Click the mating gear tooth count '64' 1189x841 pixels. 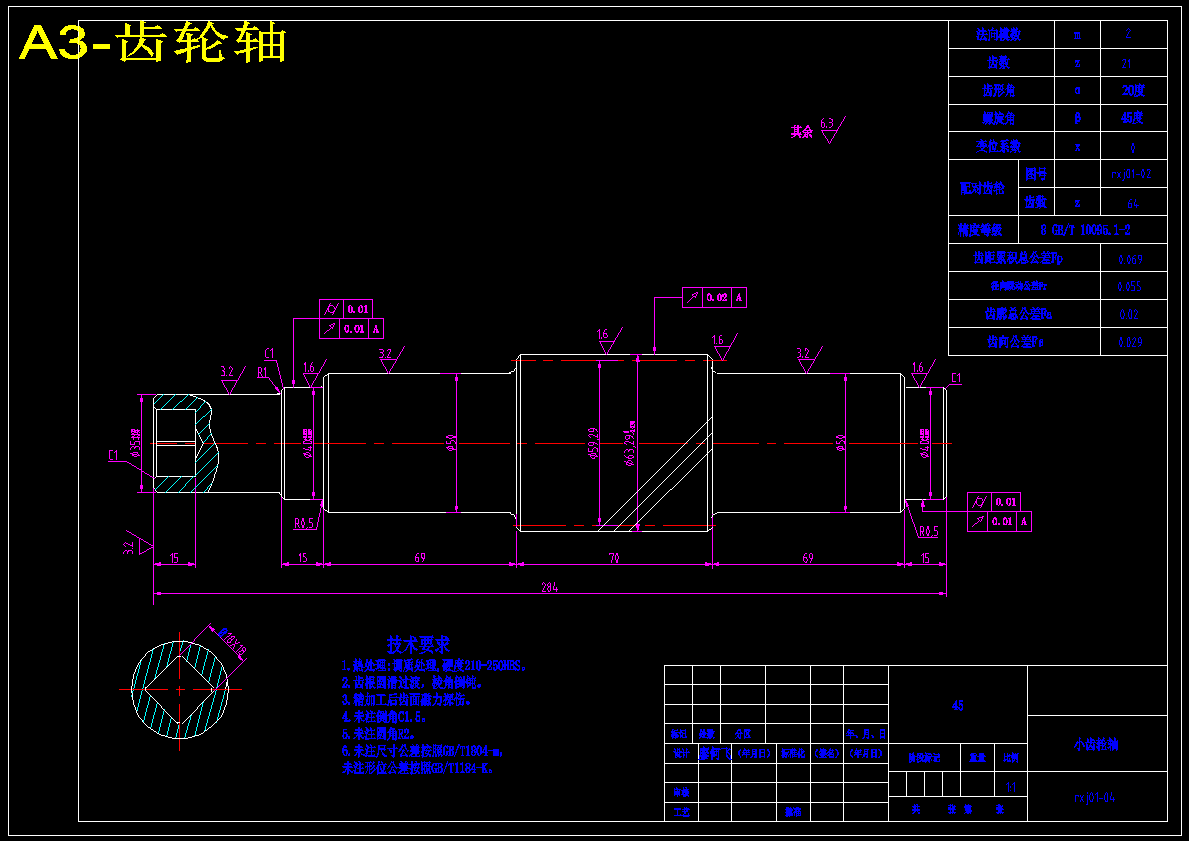click(x=1133, y=203)
